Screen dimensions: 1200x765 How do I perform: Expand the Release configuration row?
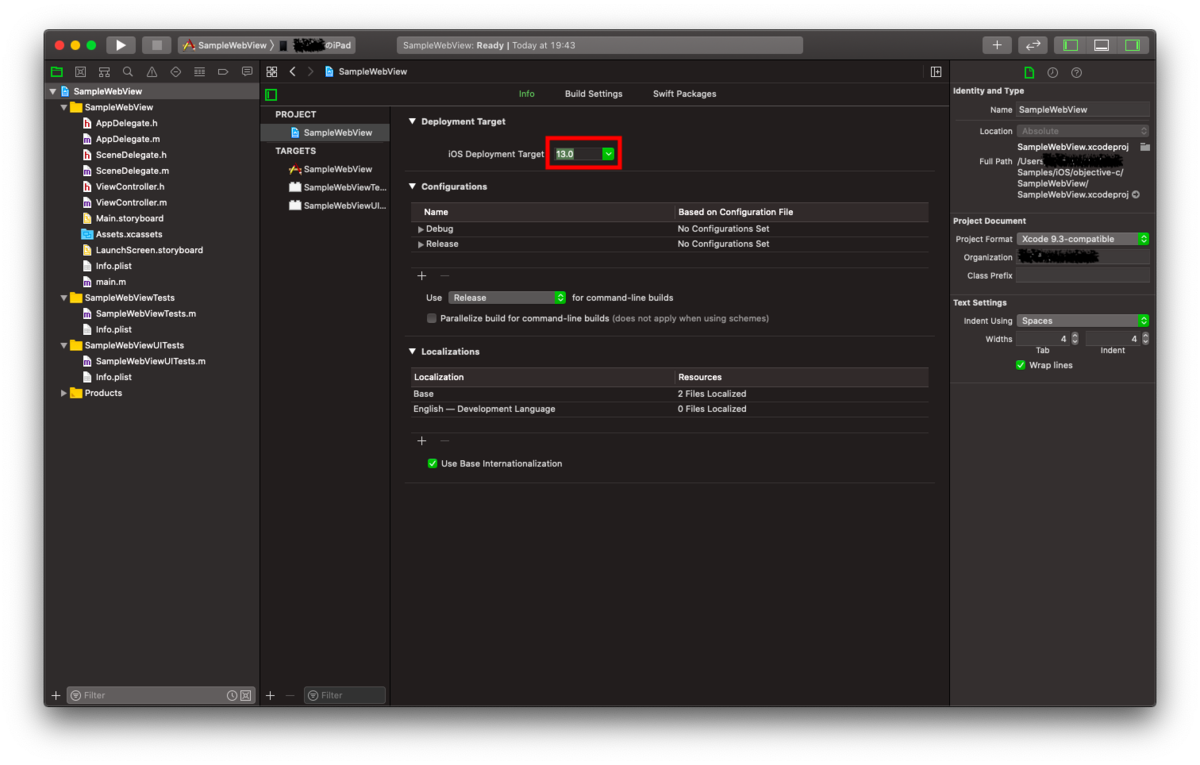(421, 244)
